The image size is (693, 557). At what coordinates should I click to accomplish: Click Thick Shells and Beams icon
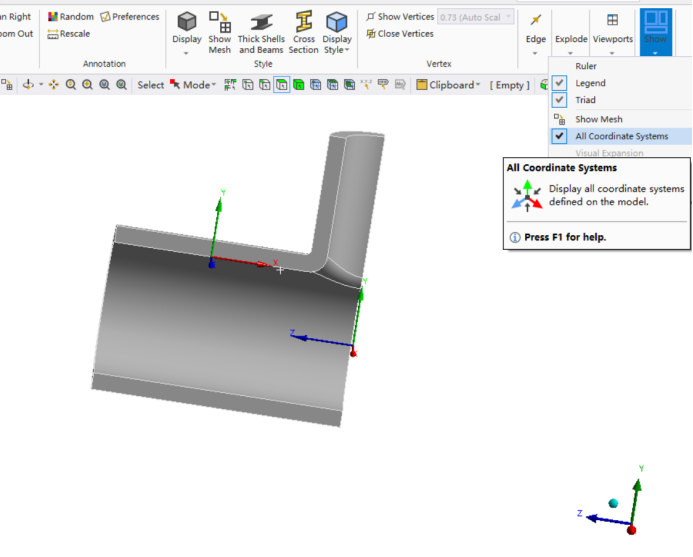(x=261, y=30)
